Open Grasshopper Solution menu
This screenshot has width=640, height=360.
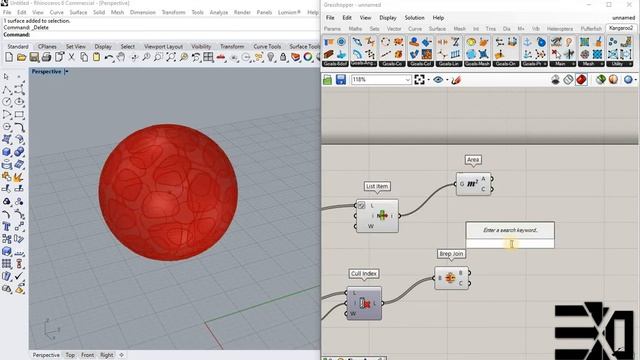click(414, 18)
